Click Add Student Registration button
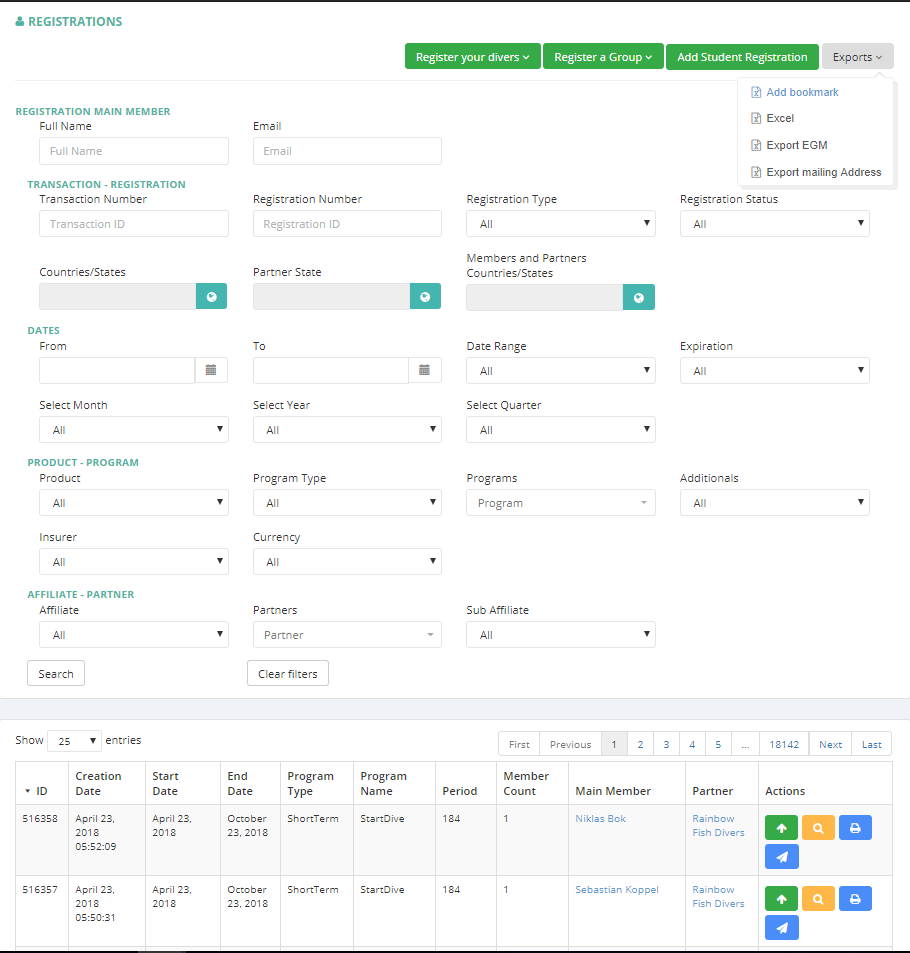 point(742,57)
